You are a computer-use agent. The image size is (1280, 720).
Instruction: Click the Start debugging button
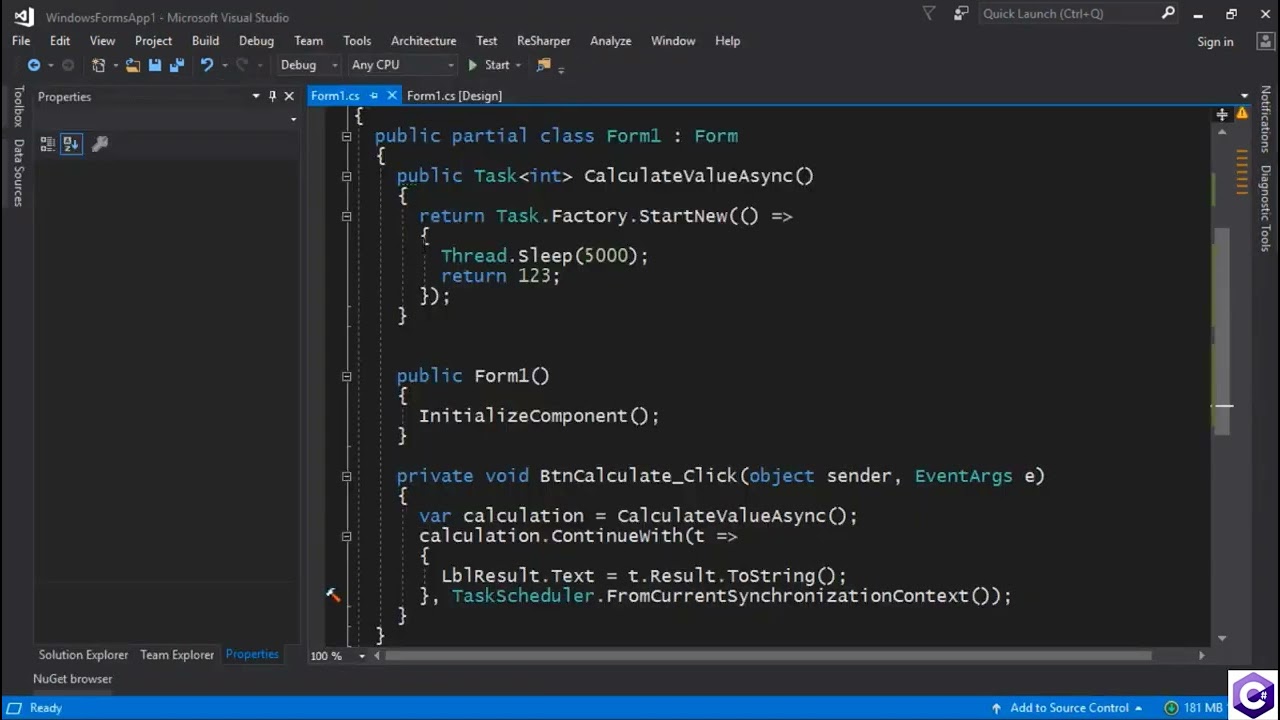(488, 65)
